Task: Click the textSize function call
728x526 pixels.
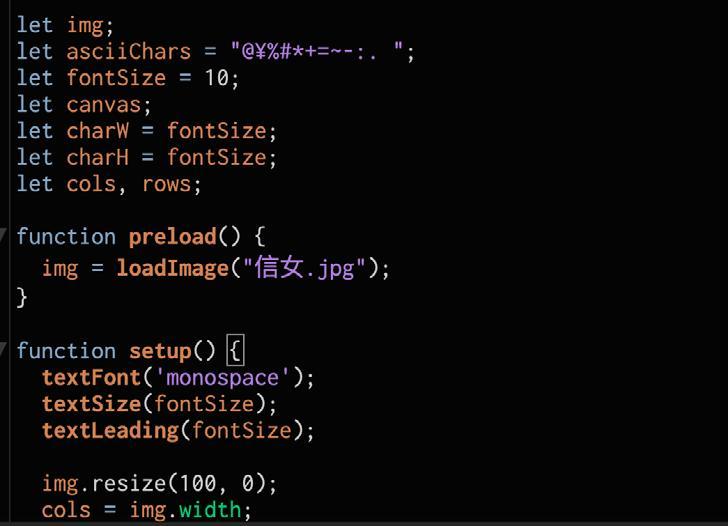Action: [91, 404]
